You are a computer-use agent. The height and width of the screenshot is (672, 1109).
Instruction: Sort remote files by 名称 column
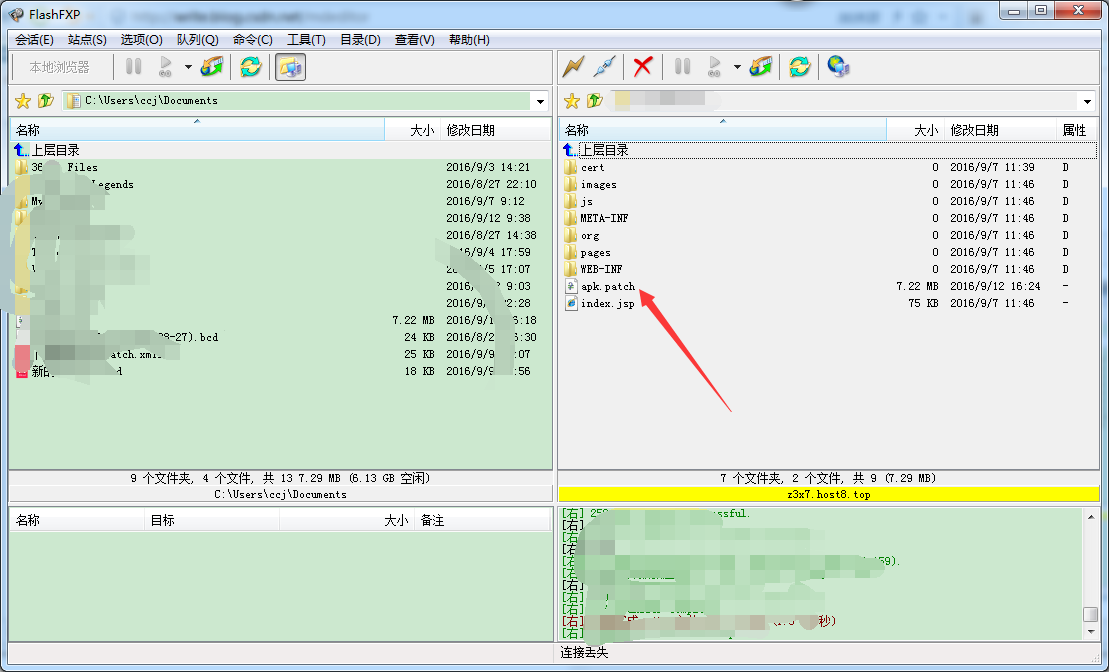pos(724,130)
